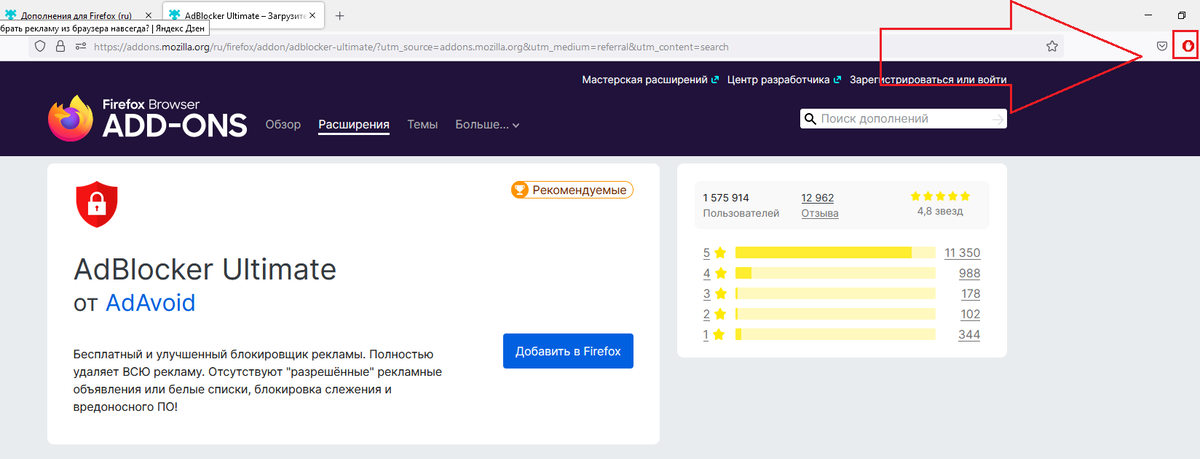Click the Рекомендуемые trophy badge
The height and width of the screenshot is (459, 1200).
pyautogui.click(x=573, y=189)
